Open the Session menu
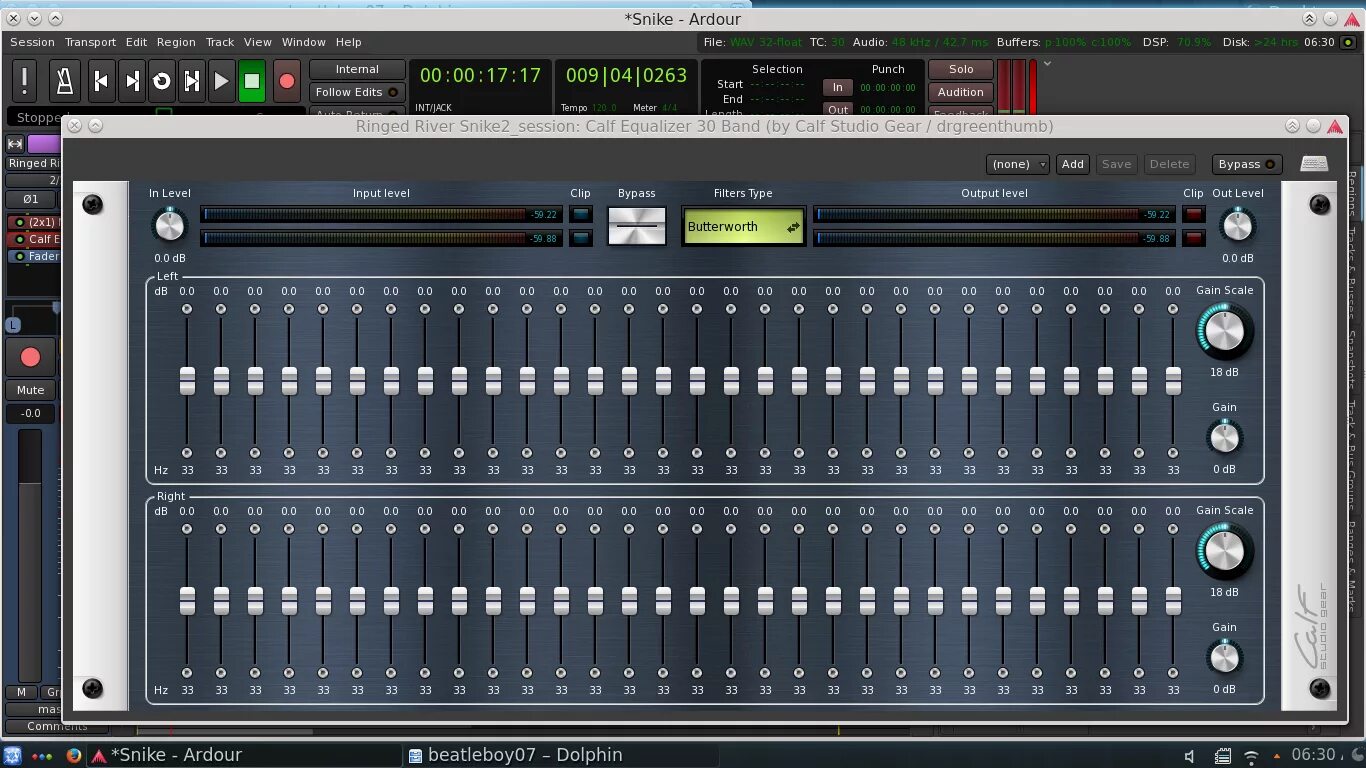This screenshot has width=1366, height=768. (x=32, y=42)
